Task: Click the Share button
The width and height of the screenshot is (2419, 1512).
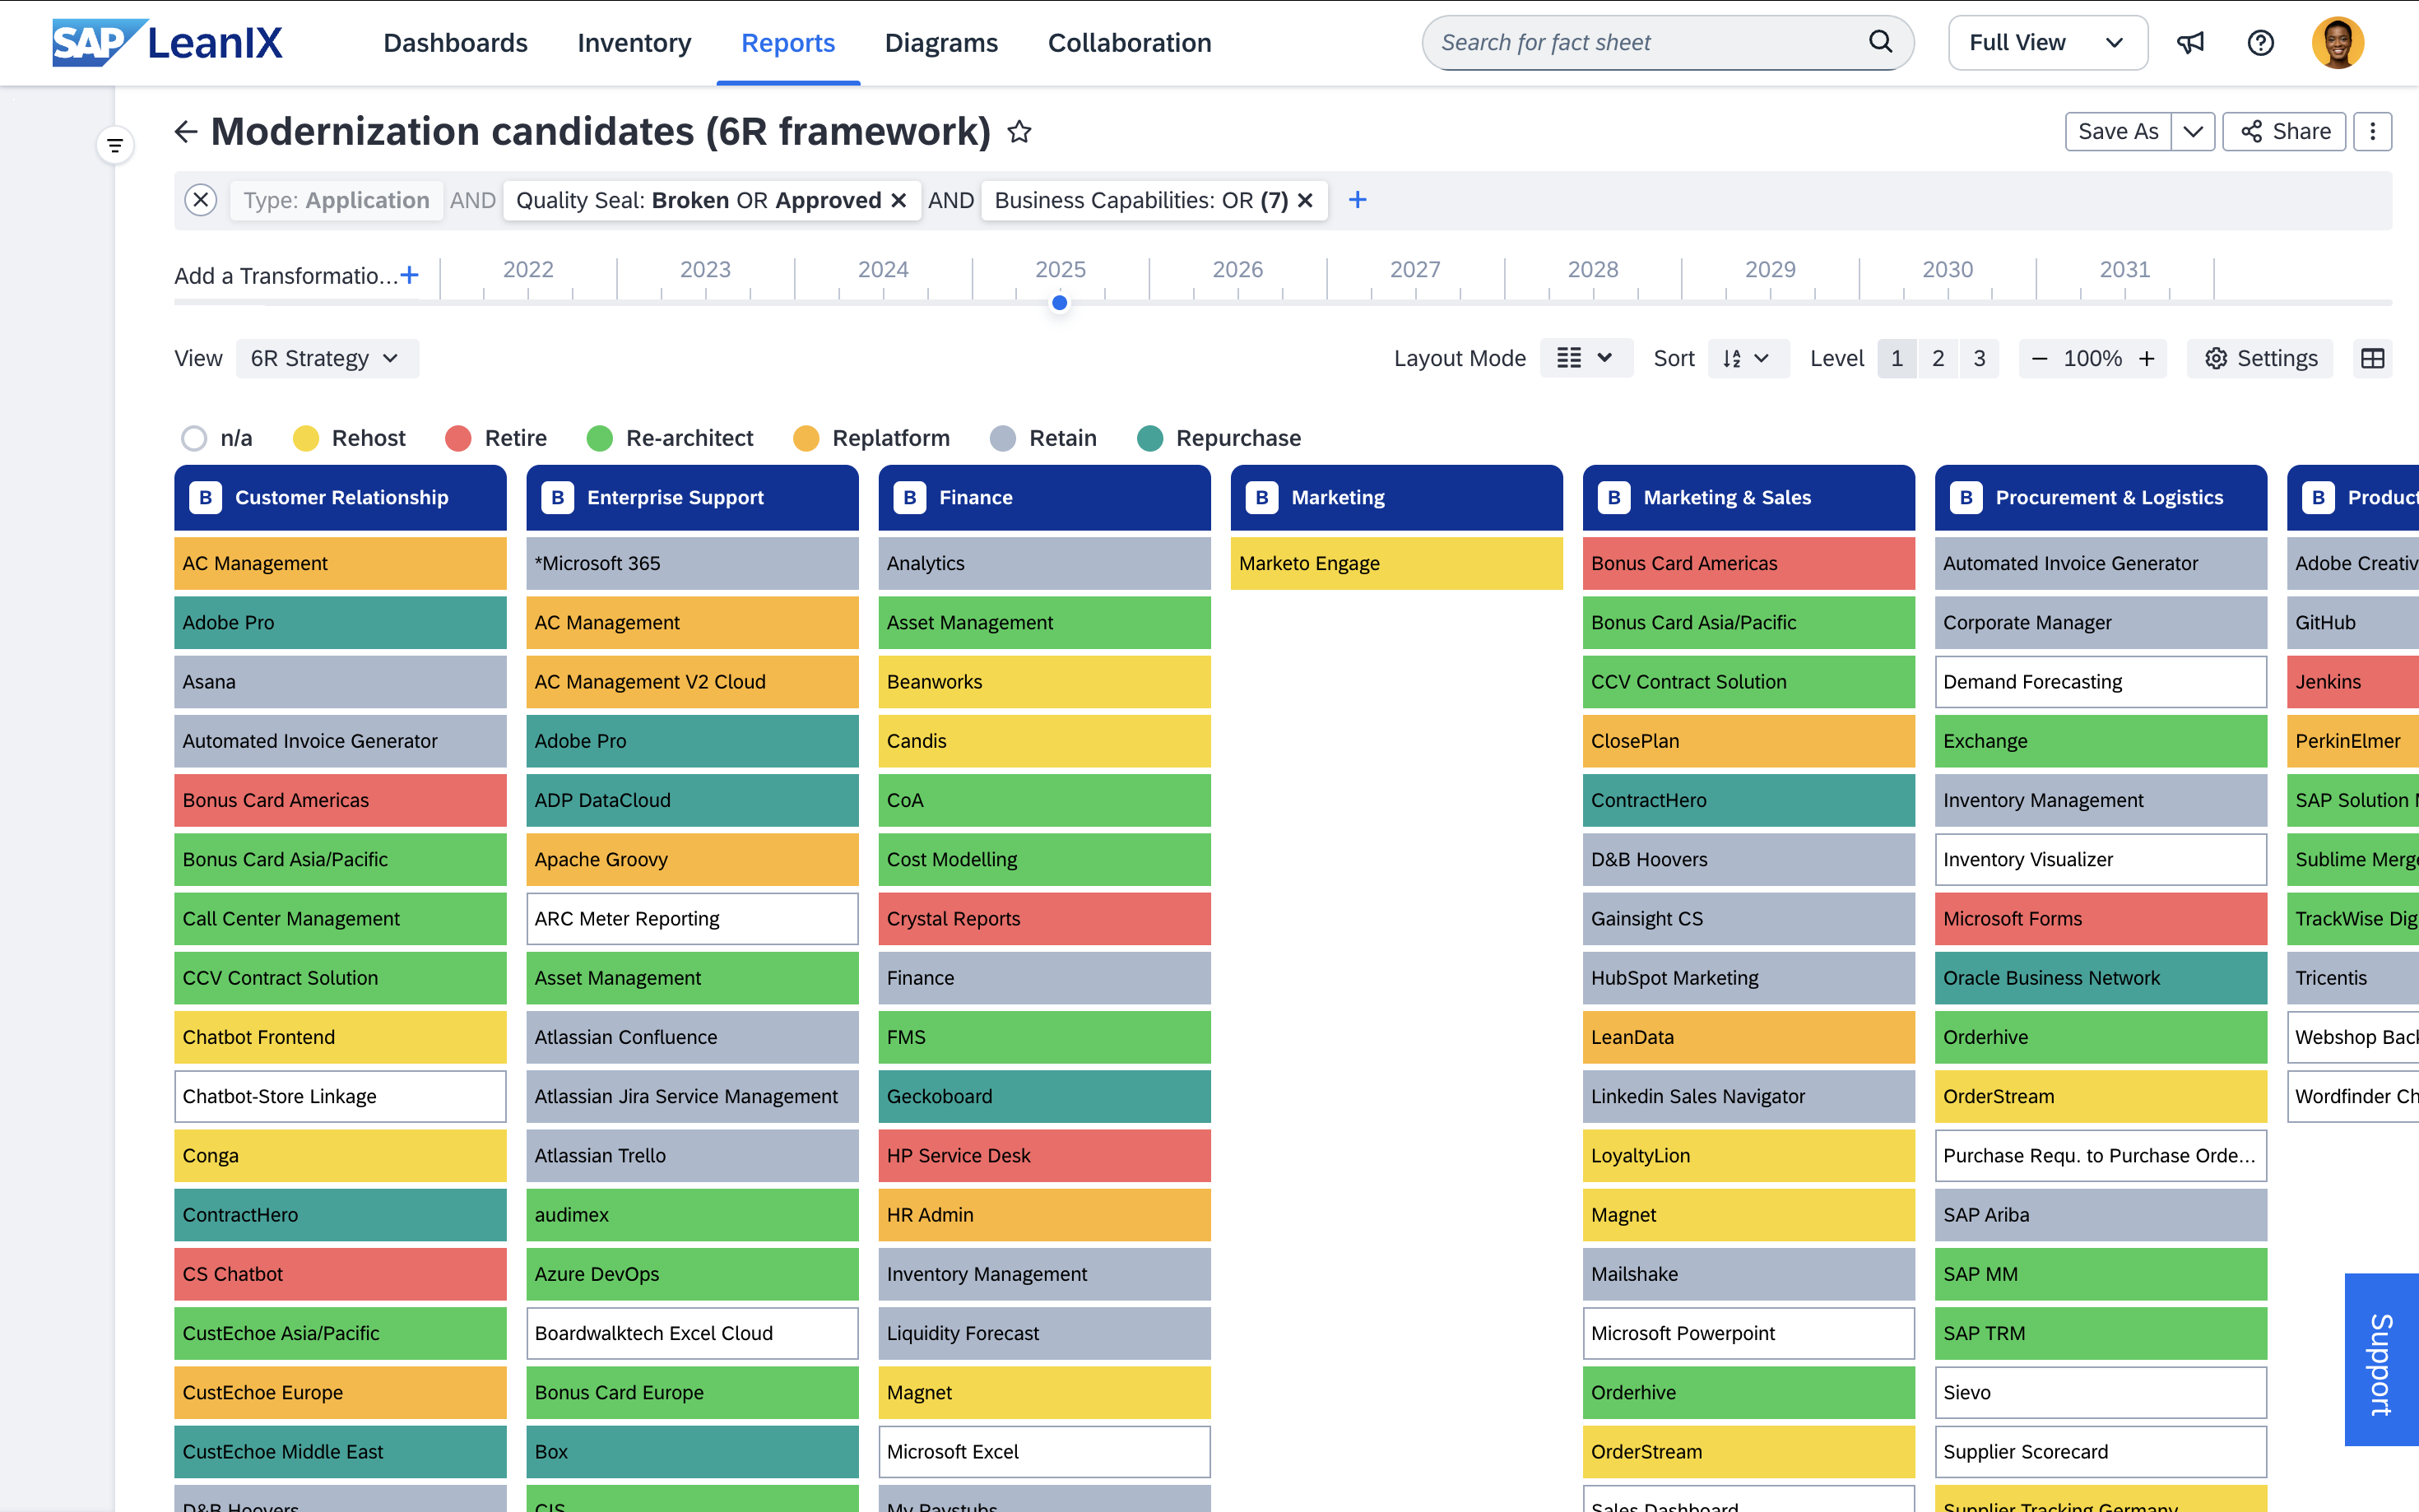Action: pyautogui.click(x=2284, y=132)
